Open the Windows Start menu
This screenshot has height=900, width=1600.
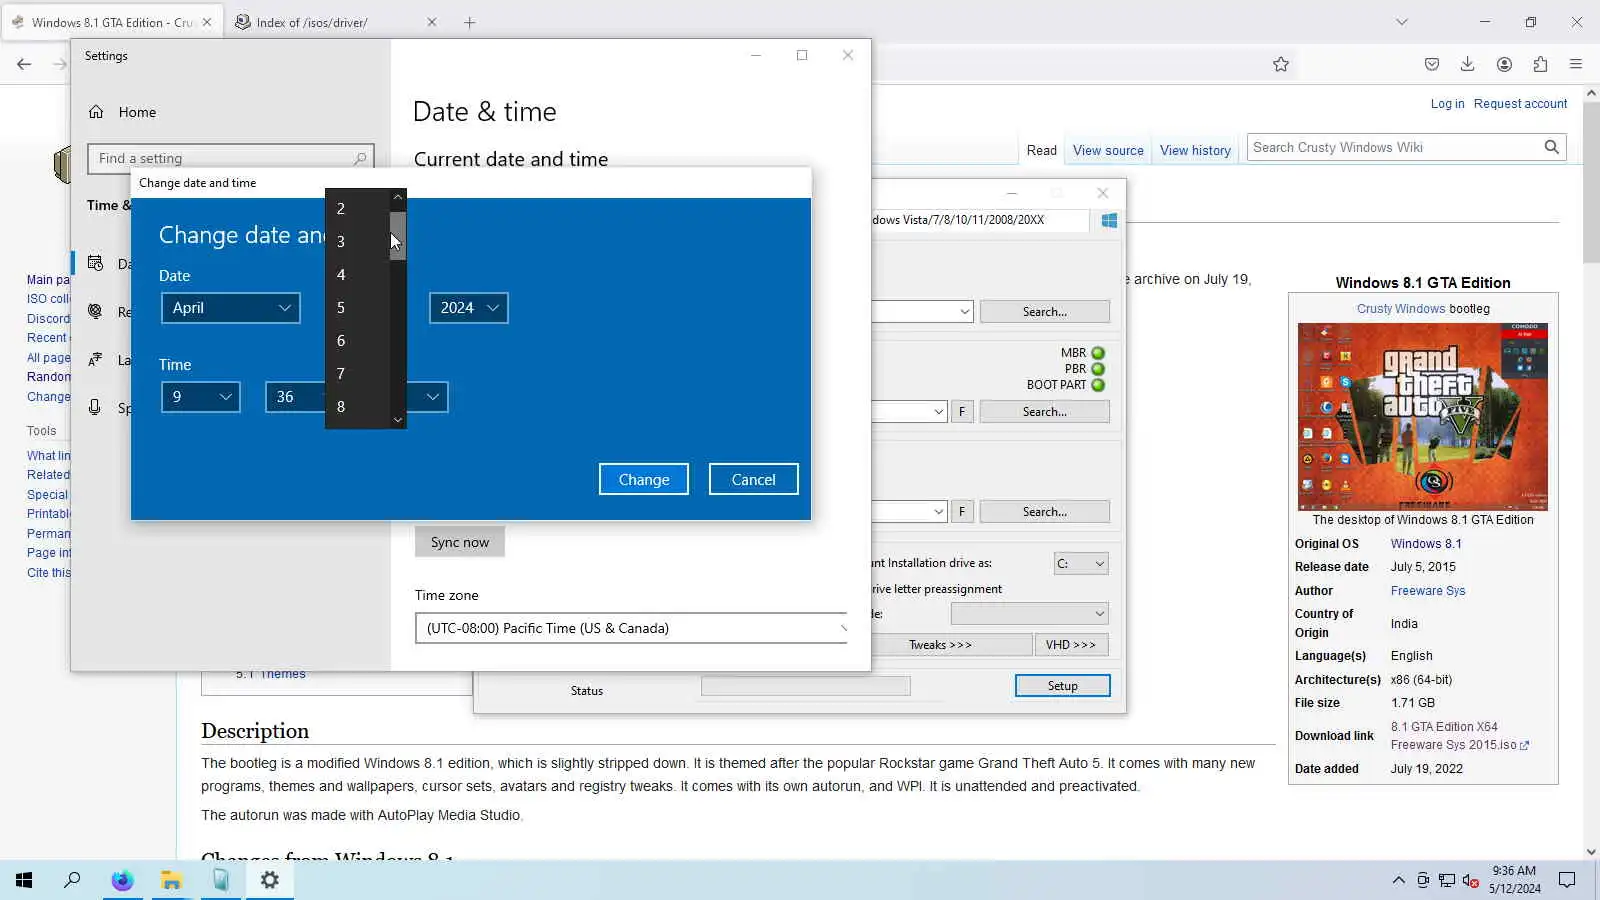[x=24, y=880]
